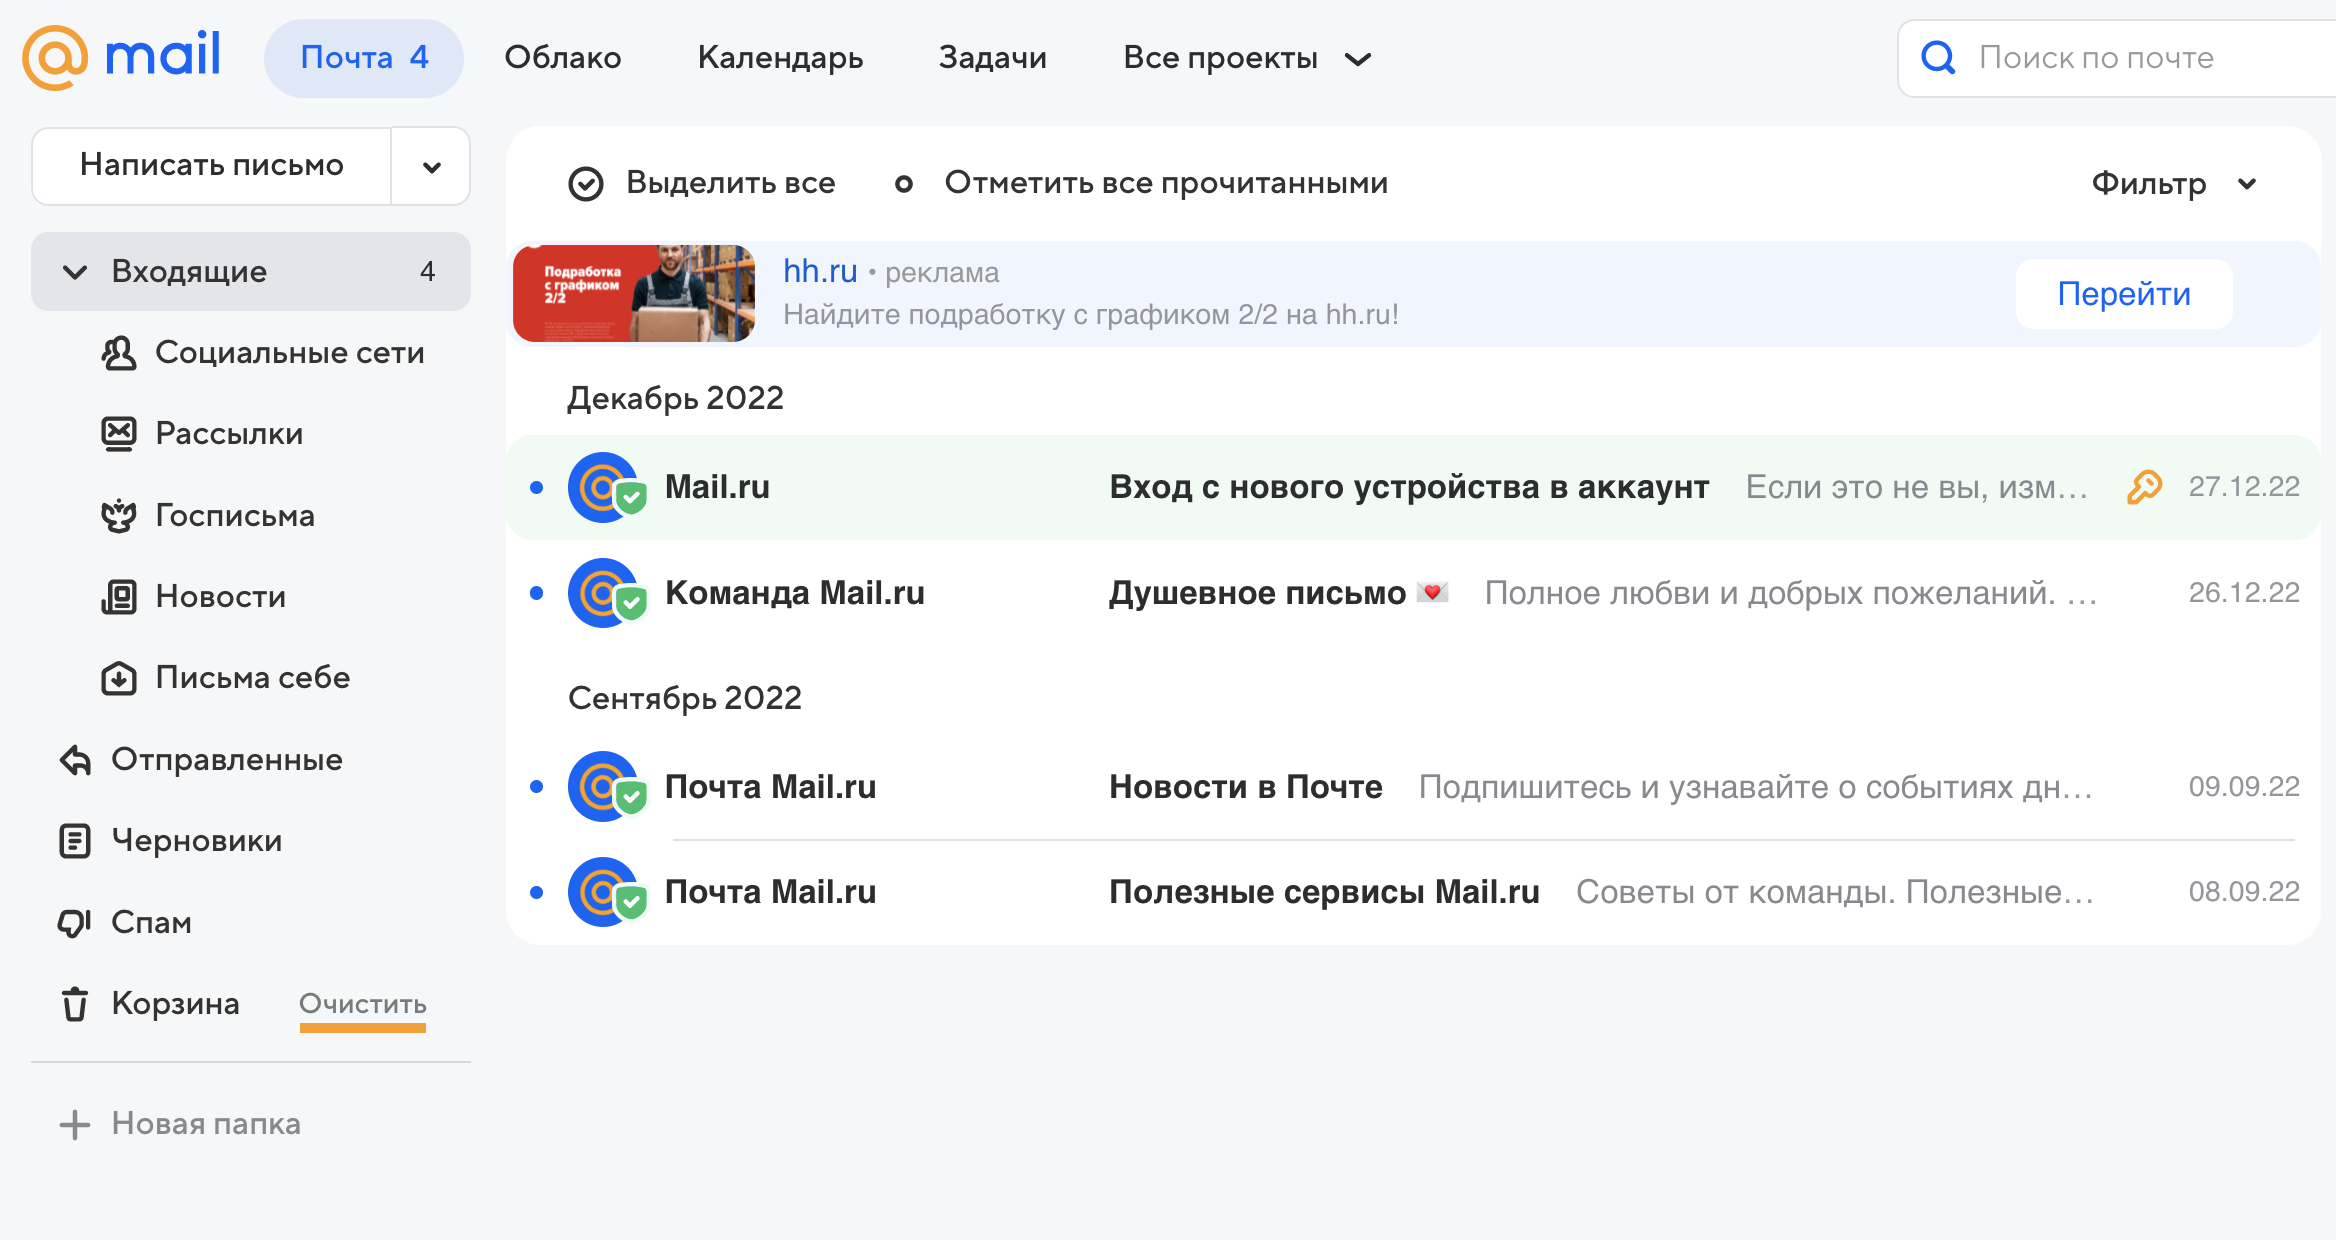
Task: Click the date 08.09.22
Action: point(2244,892)
